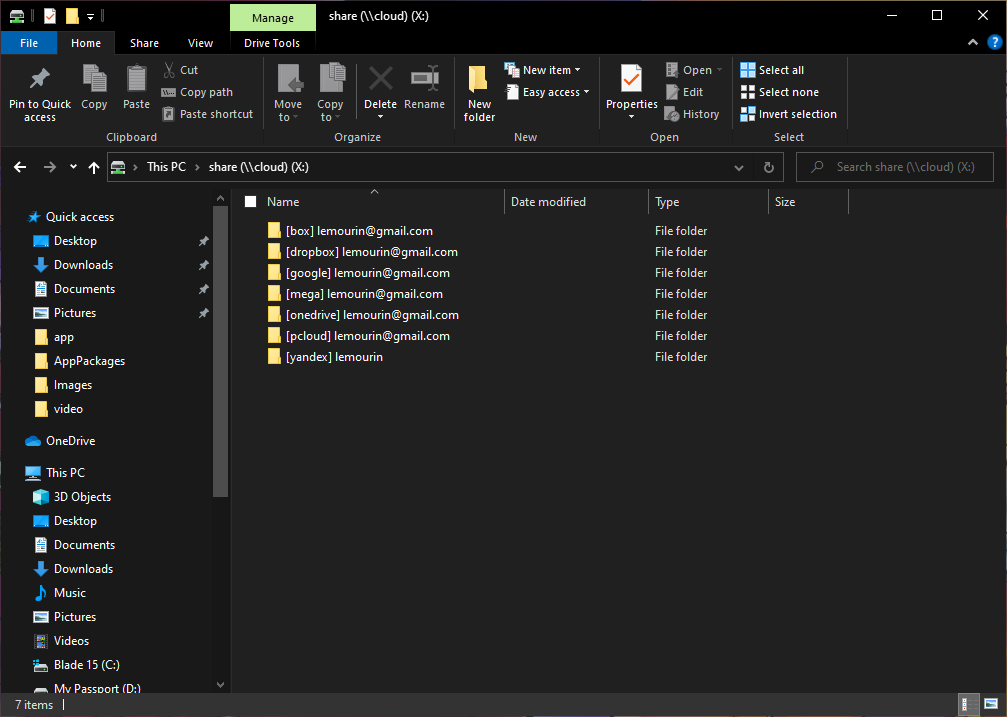Switch to the View tab

click(x=200, y=43)
